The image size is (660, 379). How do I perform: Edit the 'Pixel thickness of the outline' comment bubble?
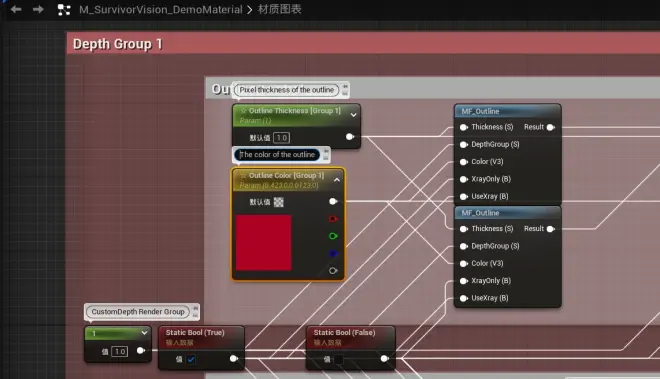pyautogui.click(x=287, y=90)
